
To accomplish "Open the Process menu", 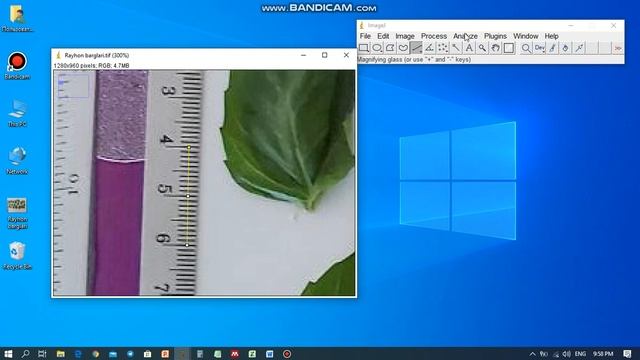I will pos(433,36).
